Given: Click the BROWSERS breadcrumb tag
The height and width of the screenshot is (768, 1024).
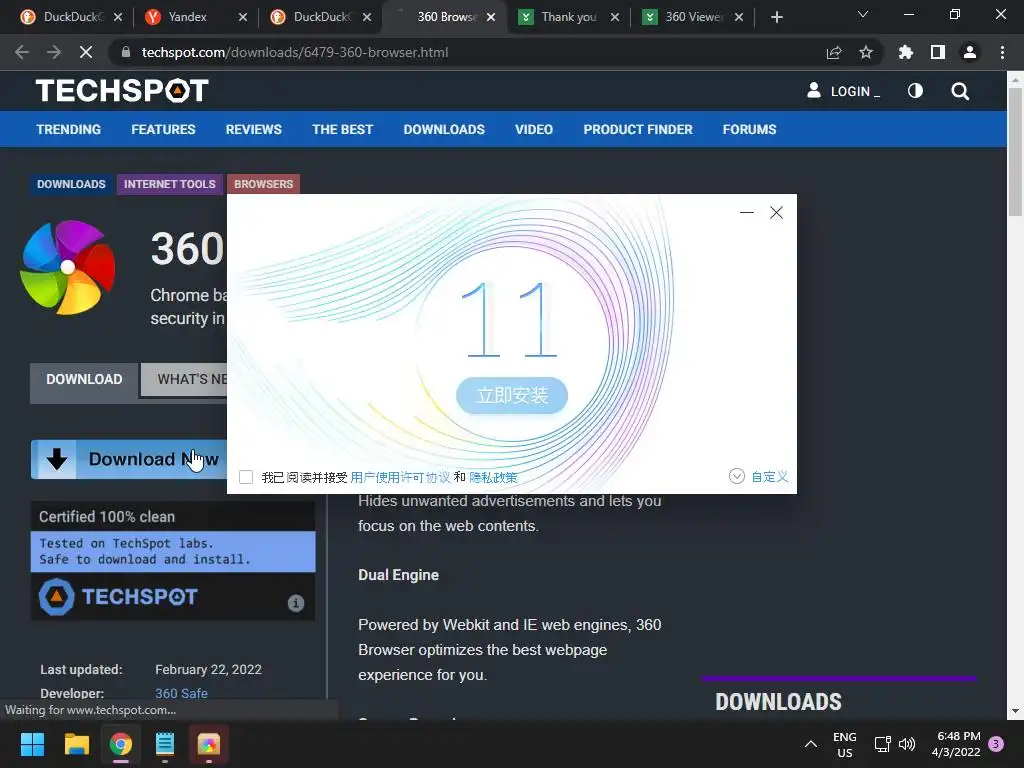Looking at the screenshot, I should tap(263, 184).
